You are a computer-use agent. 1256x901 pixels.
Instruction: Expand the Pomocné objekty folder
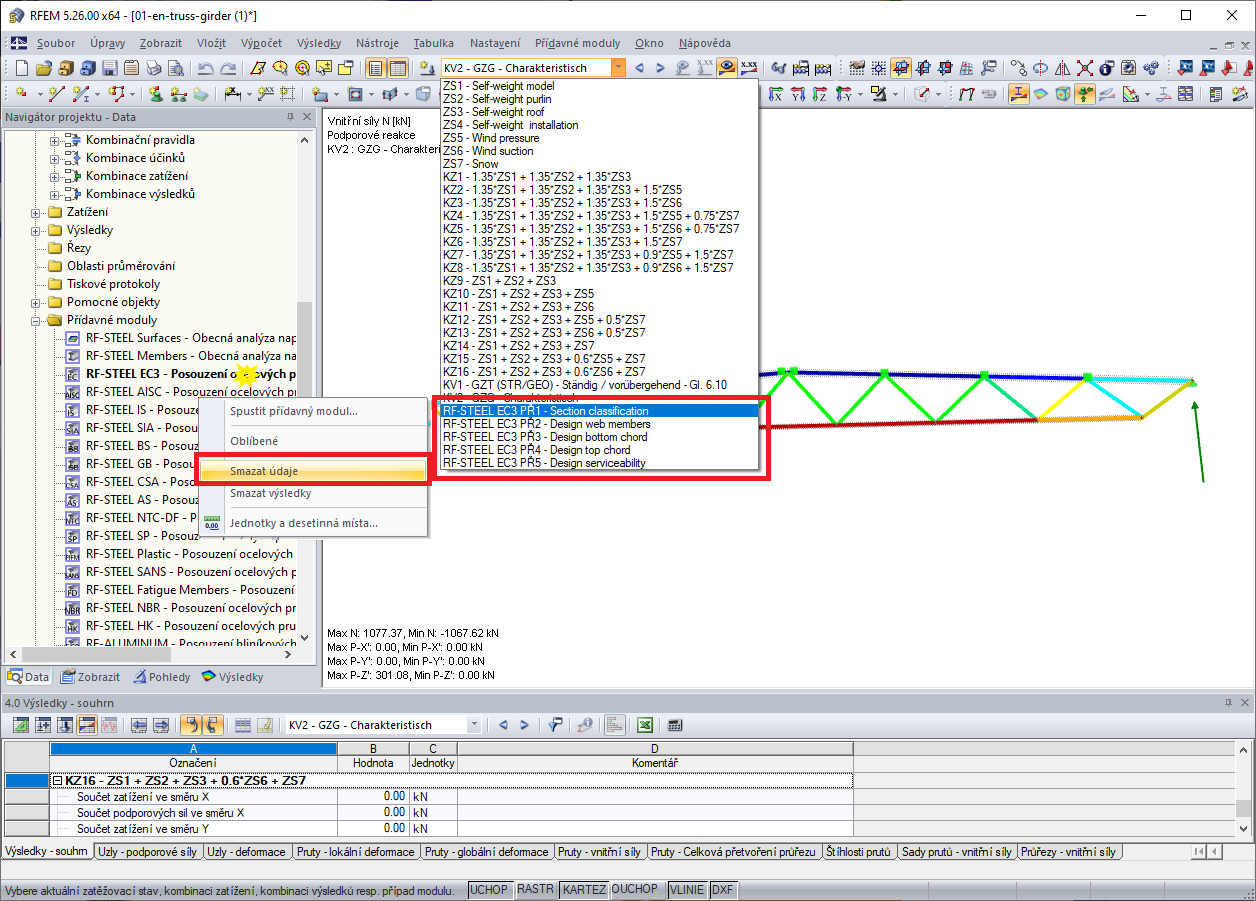[37, 302]
